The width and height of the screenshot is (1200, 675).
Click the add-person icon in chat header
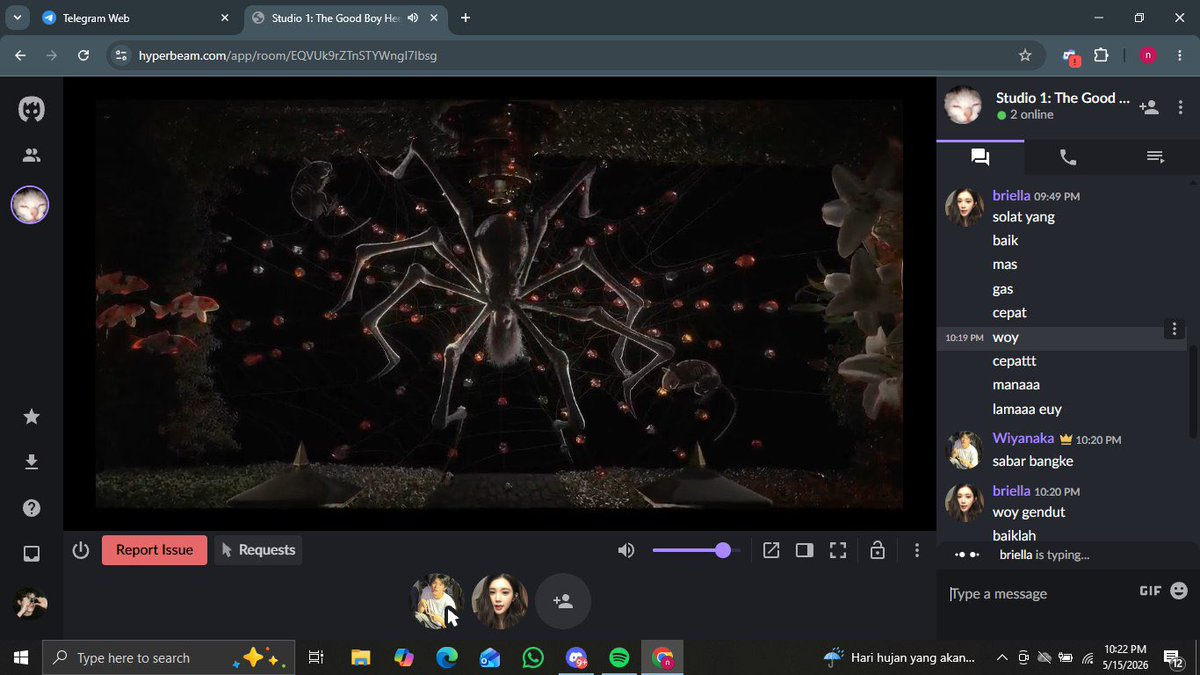1149,106
